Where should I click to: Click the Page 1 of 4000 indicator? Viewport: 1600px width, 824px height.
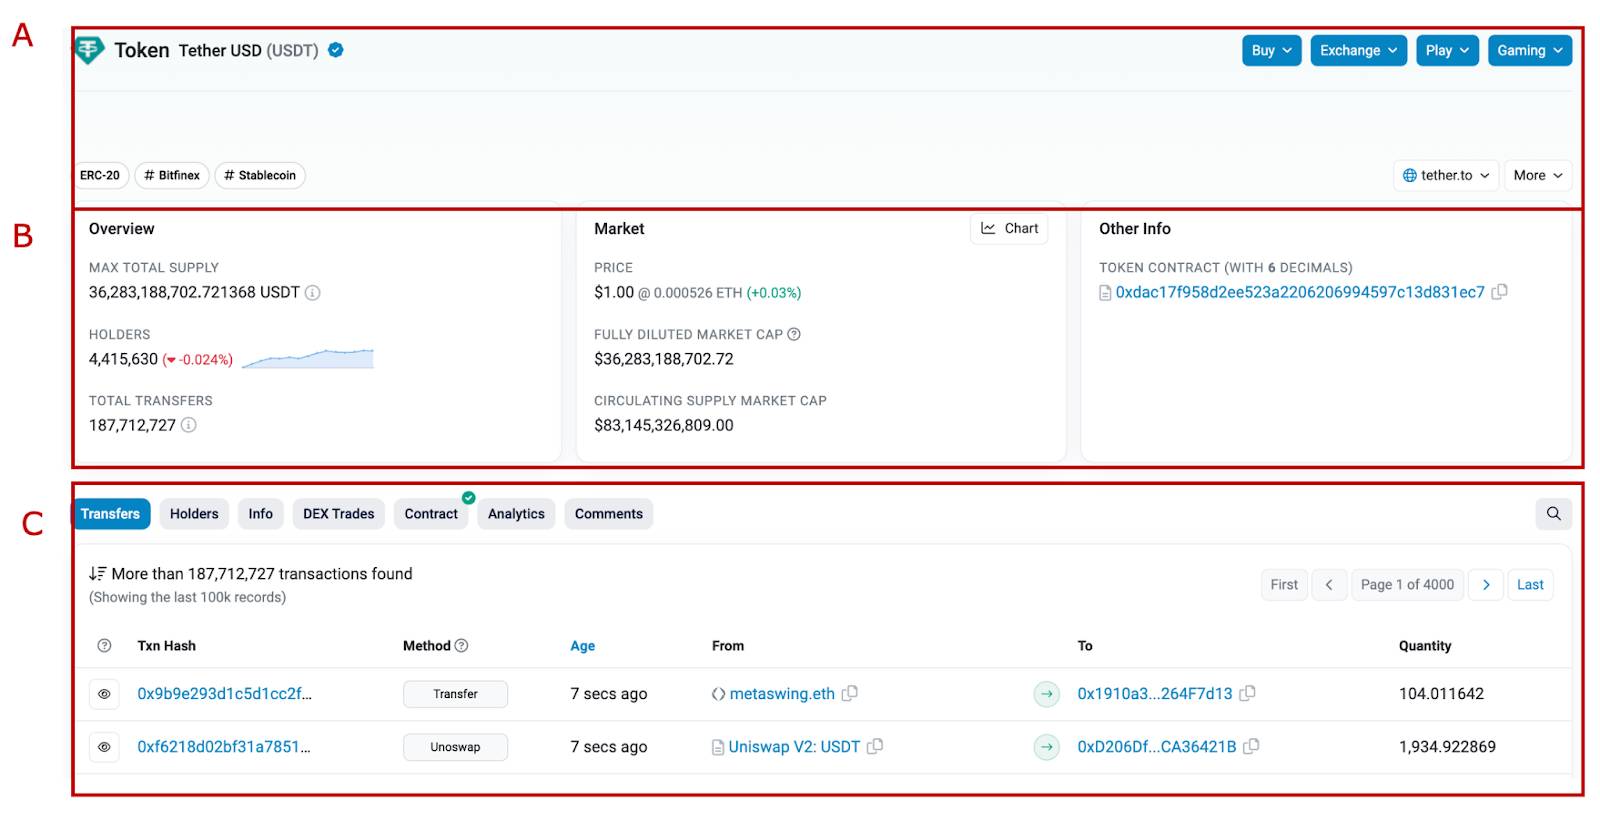tap(1407, 585)
